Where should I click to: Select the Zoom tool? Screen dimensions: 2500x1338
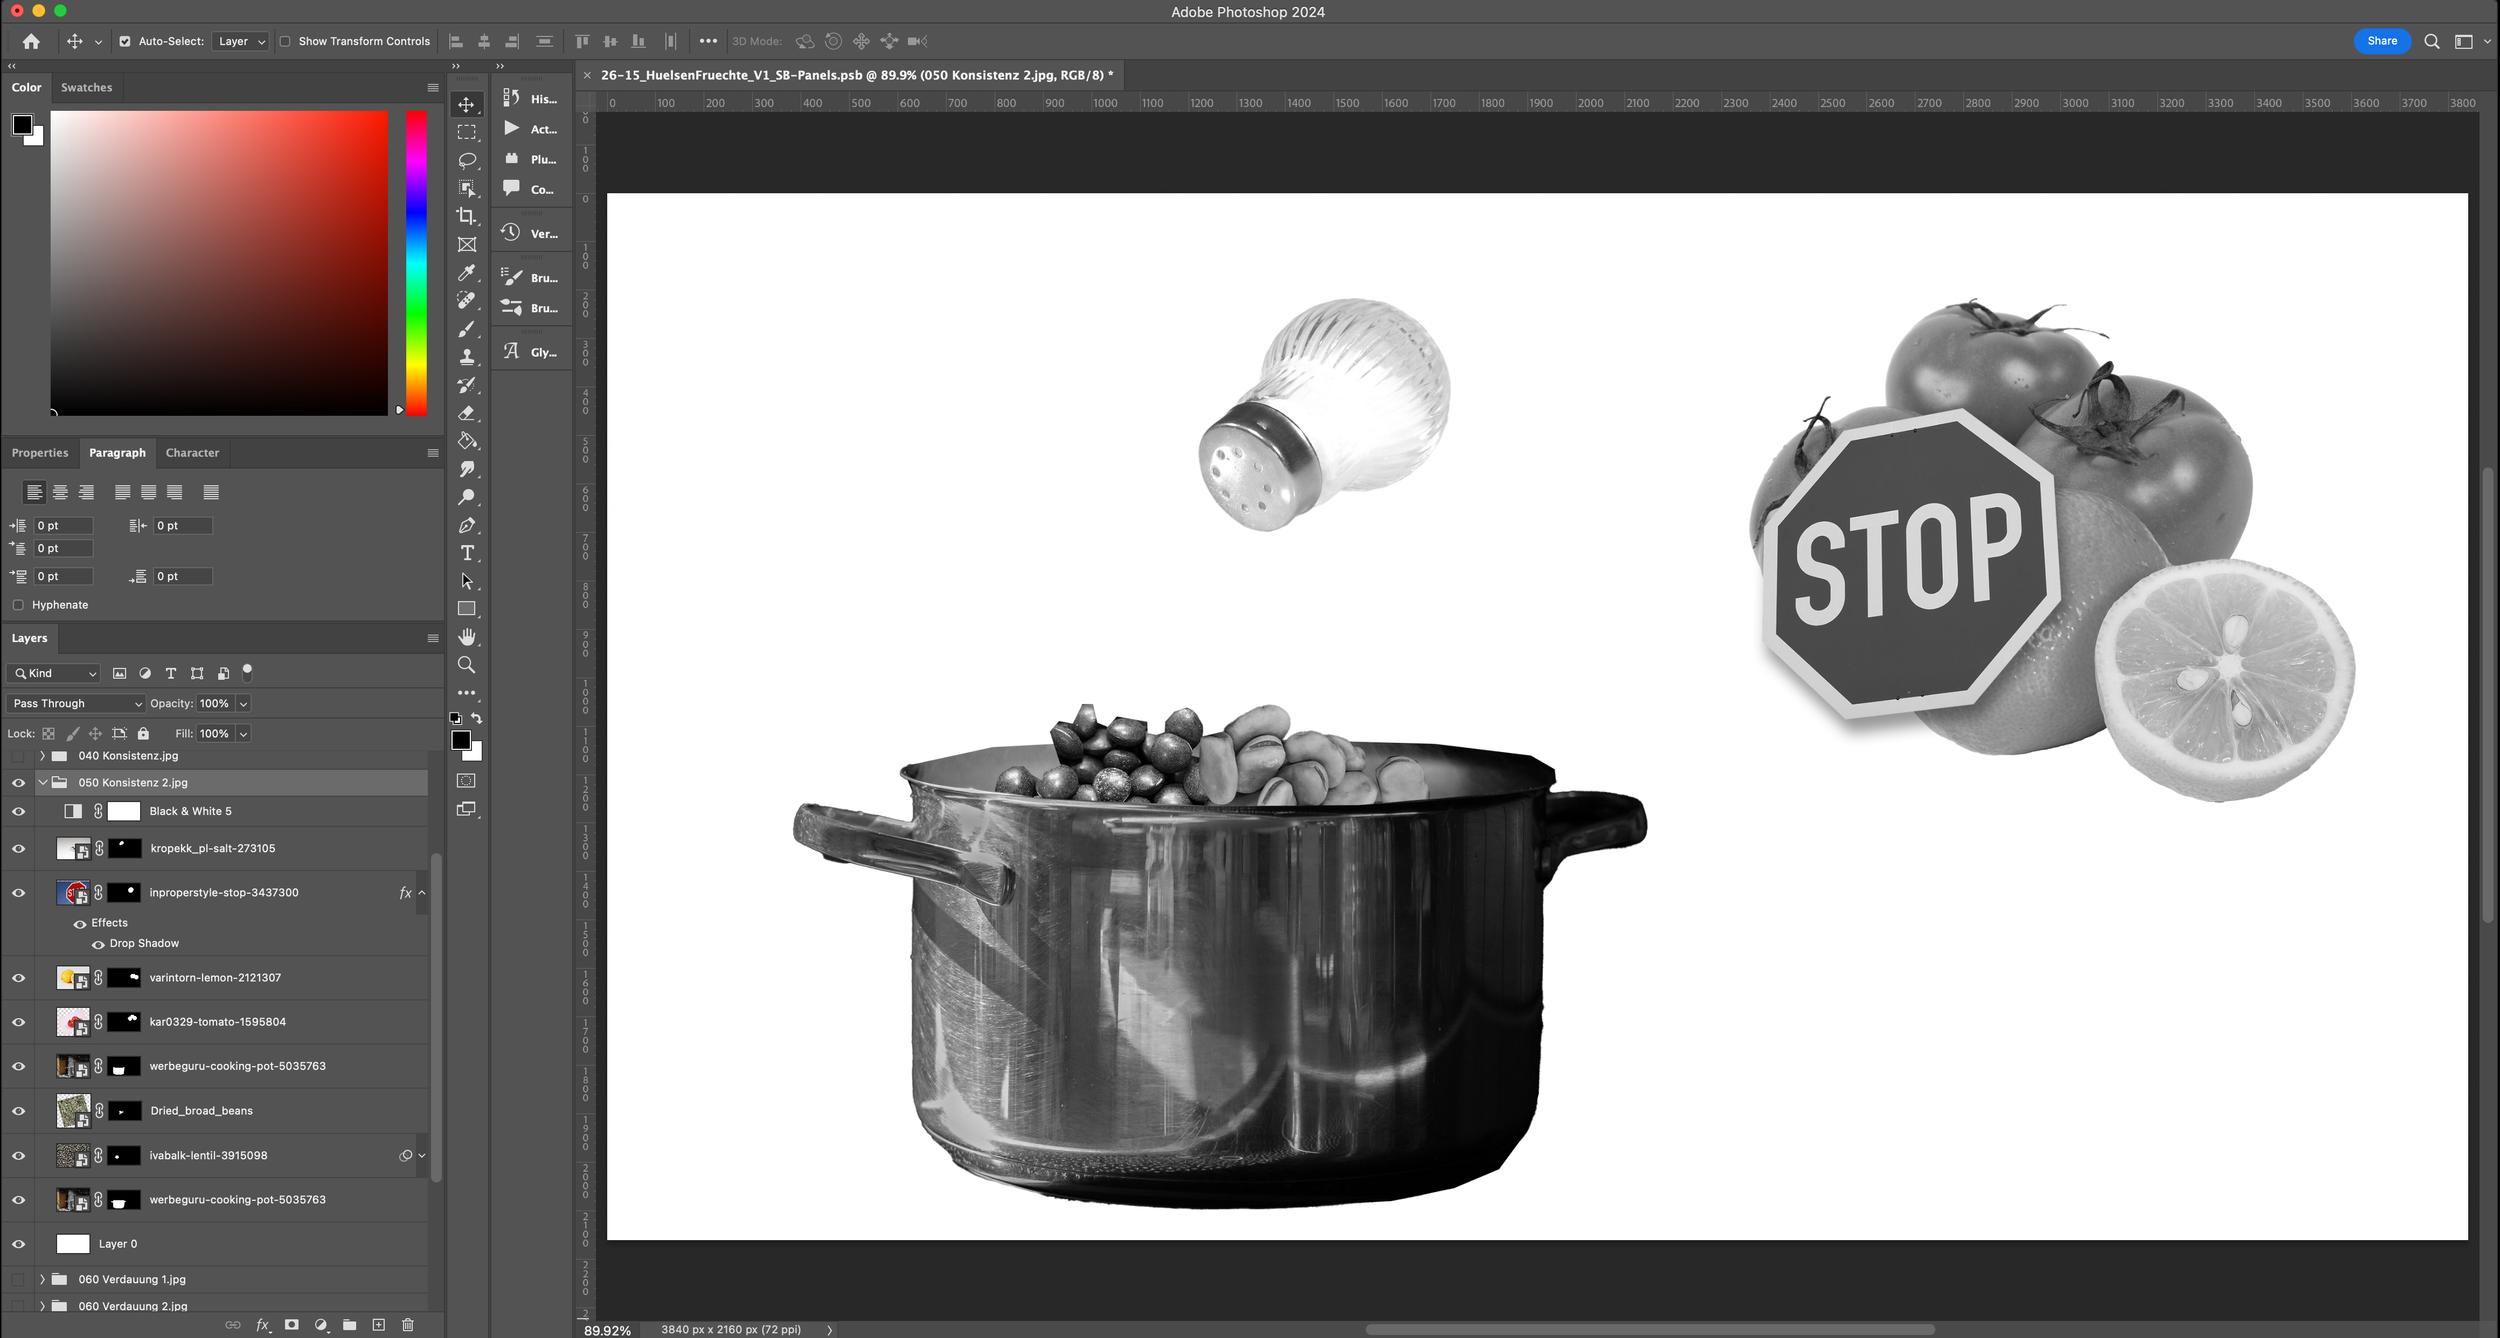(466, 664)
